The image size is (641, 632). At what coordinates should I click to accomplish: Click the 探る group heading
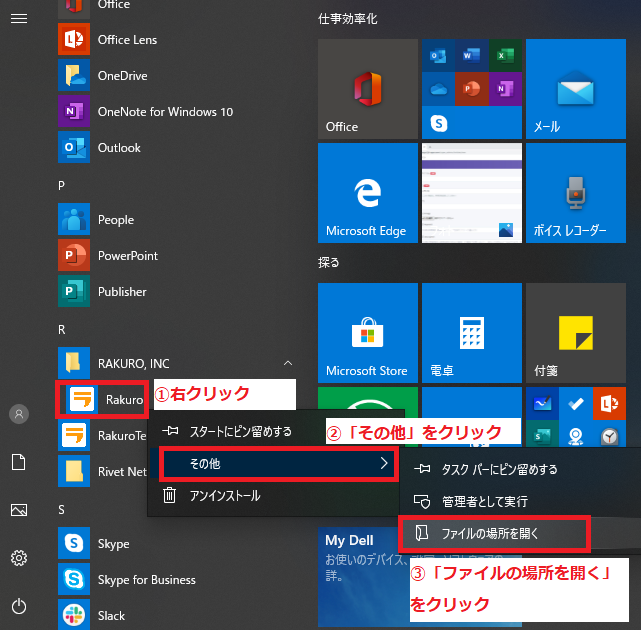(x=329, y=262)
